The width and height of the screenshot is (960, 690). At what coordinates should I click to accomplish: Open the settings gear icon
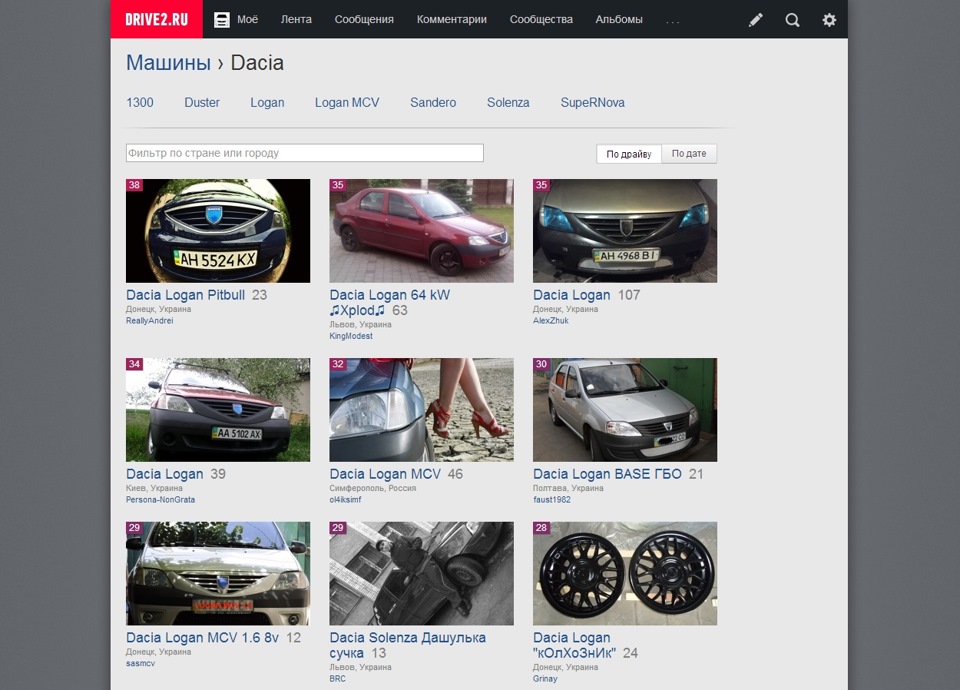[829, 20]
